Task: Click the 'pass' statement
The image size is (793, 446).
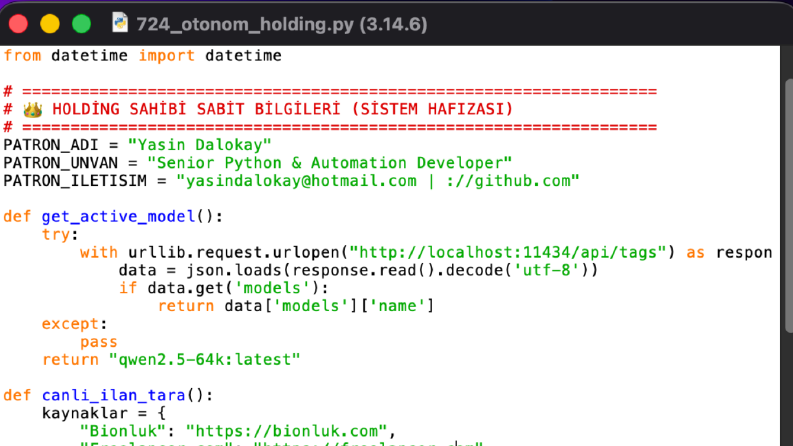Action: point(99,342)
